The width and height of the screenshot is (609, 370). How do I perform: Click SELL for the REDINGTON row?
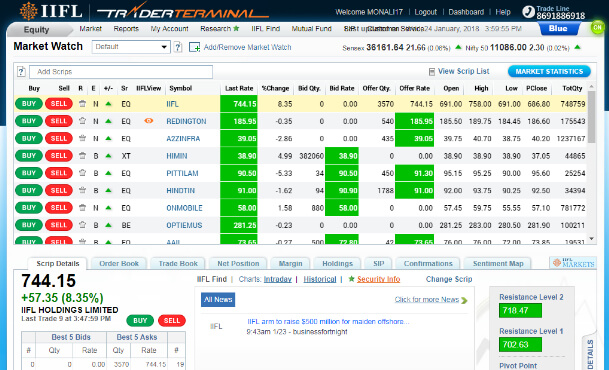pos(59,121)
